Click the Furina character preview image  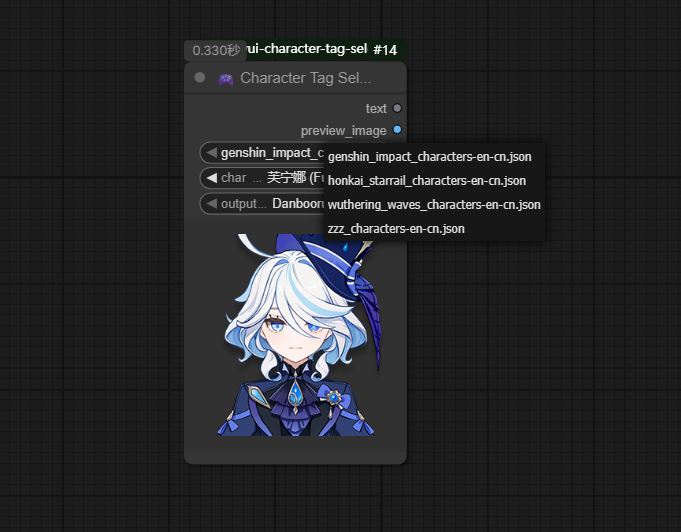click(x=298, y=335)
